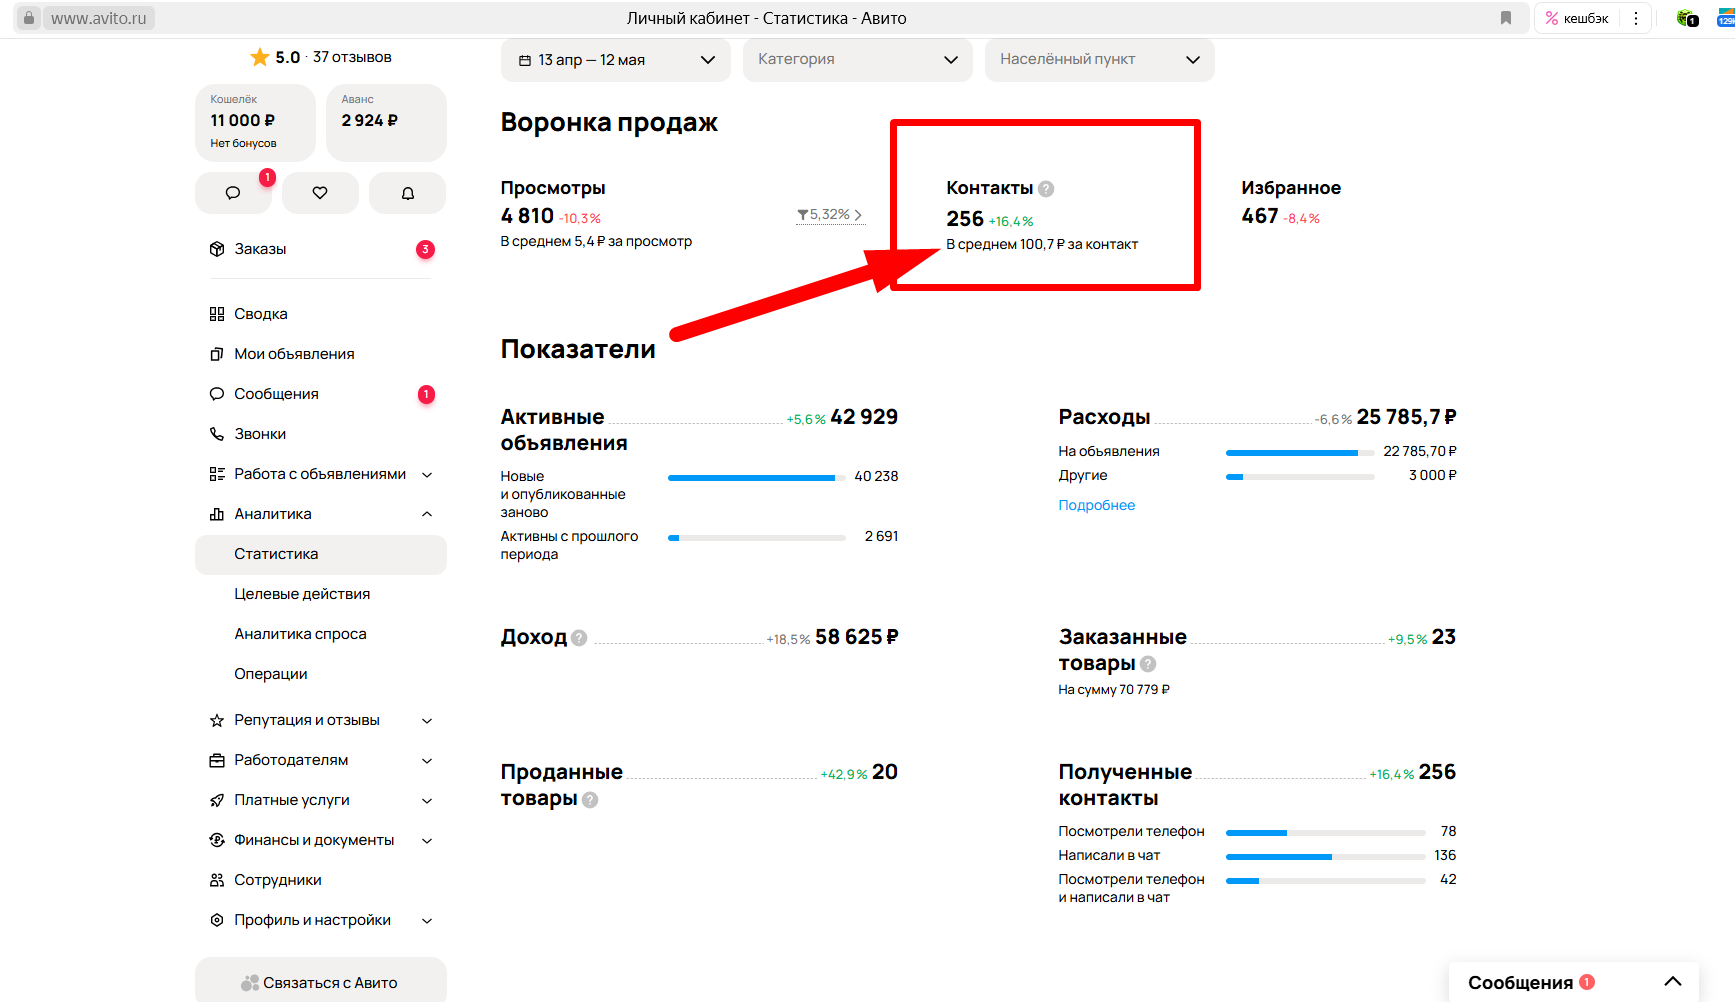Screen dimensions: 1735x1002
Task: Open the date range dropdown 13 апр – 12 мая
Action: point(615,60)
